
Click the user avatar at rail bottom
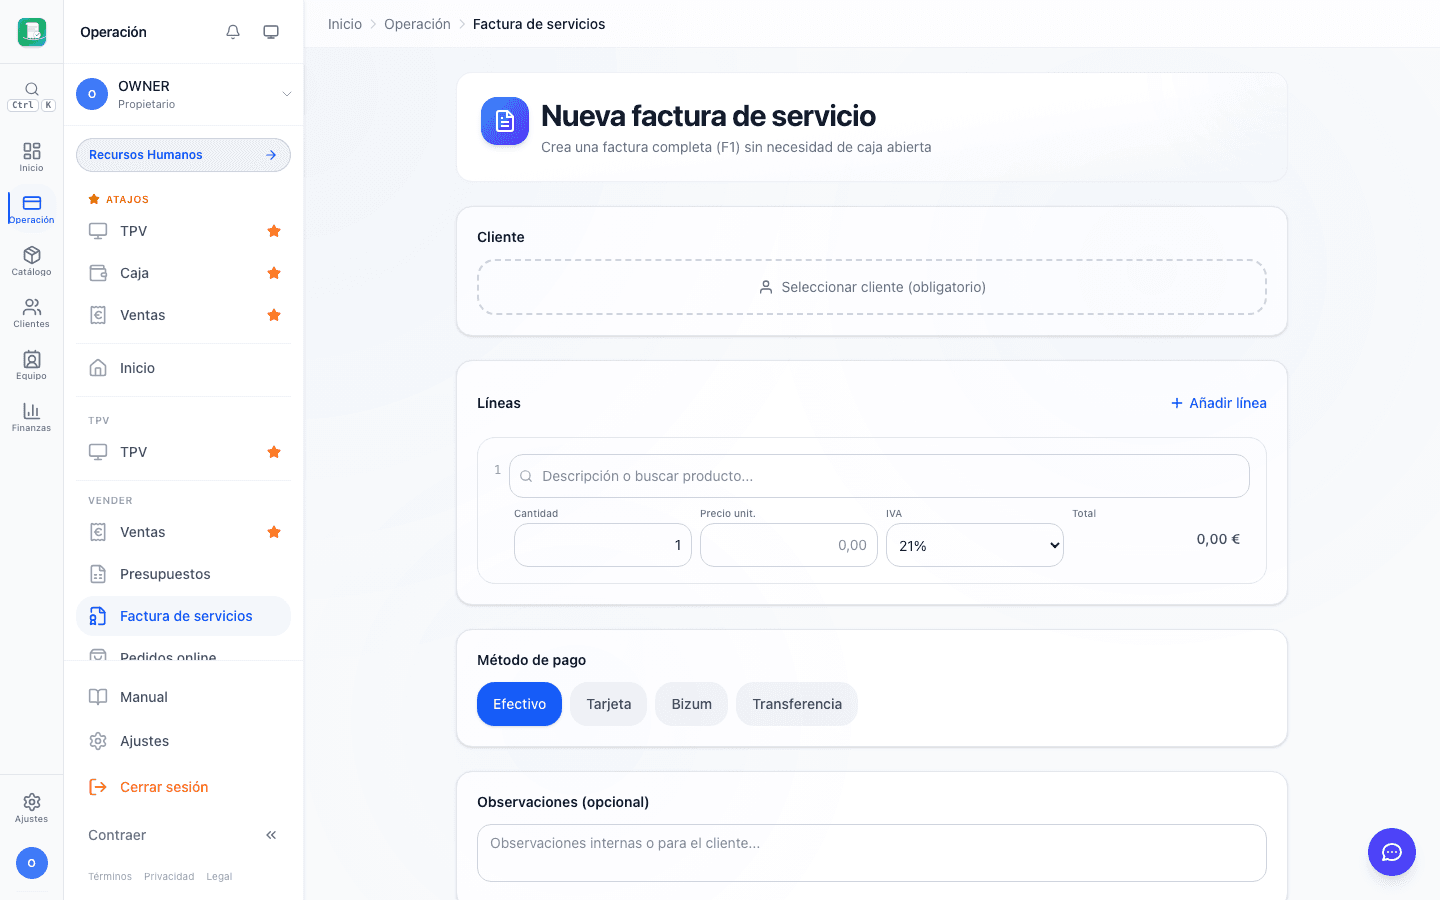click(x=32, y=863)
